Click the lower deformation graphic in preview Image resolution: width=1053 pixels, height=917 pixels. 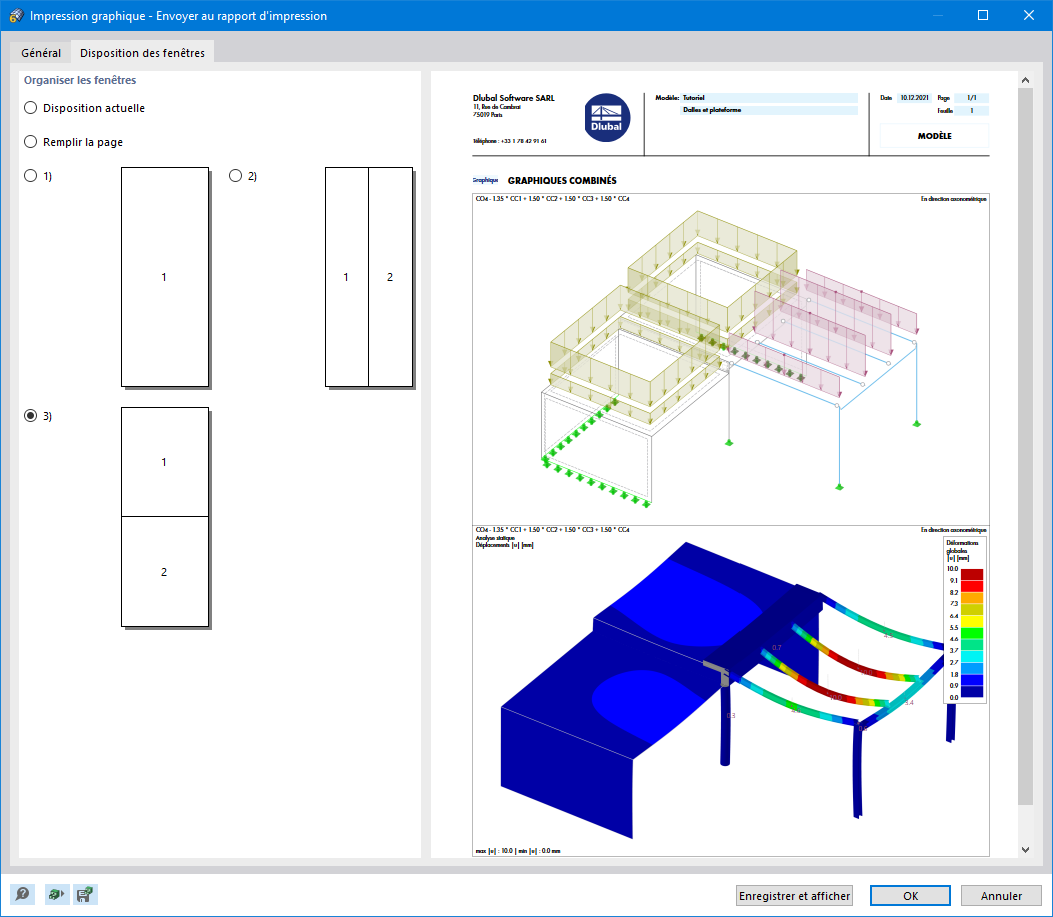click(x=731, y=691)
